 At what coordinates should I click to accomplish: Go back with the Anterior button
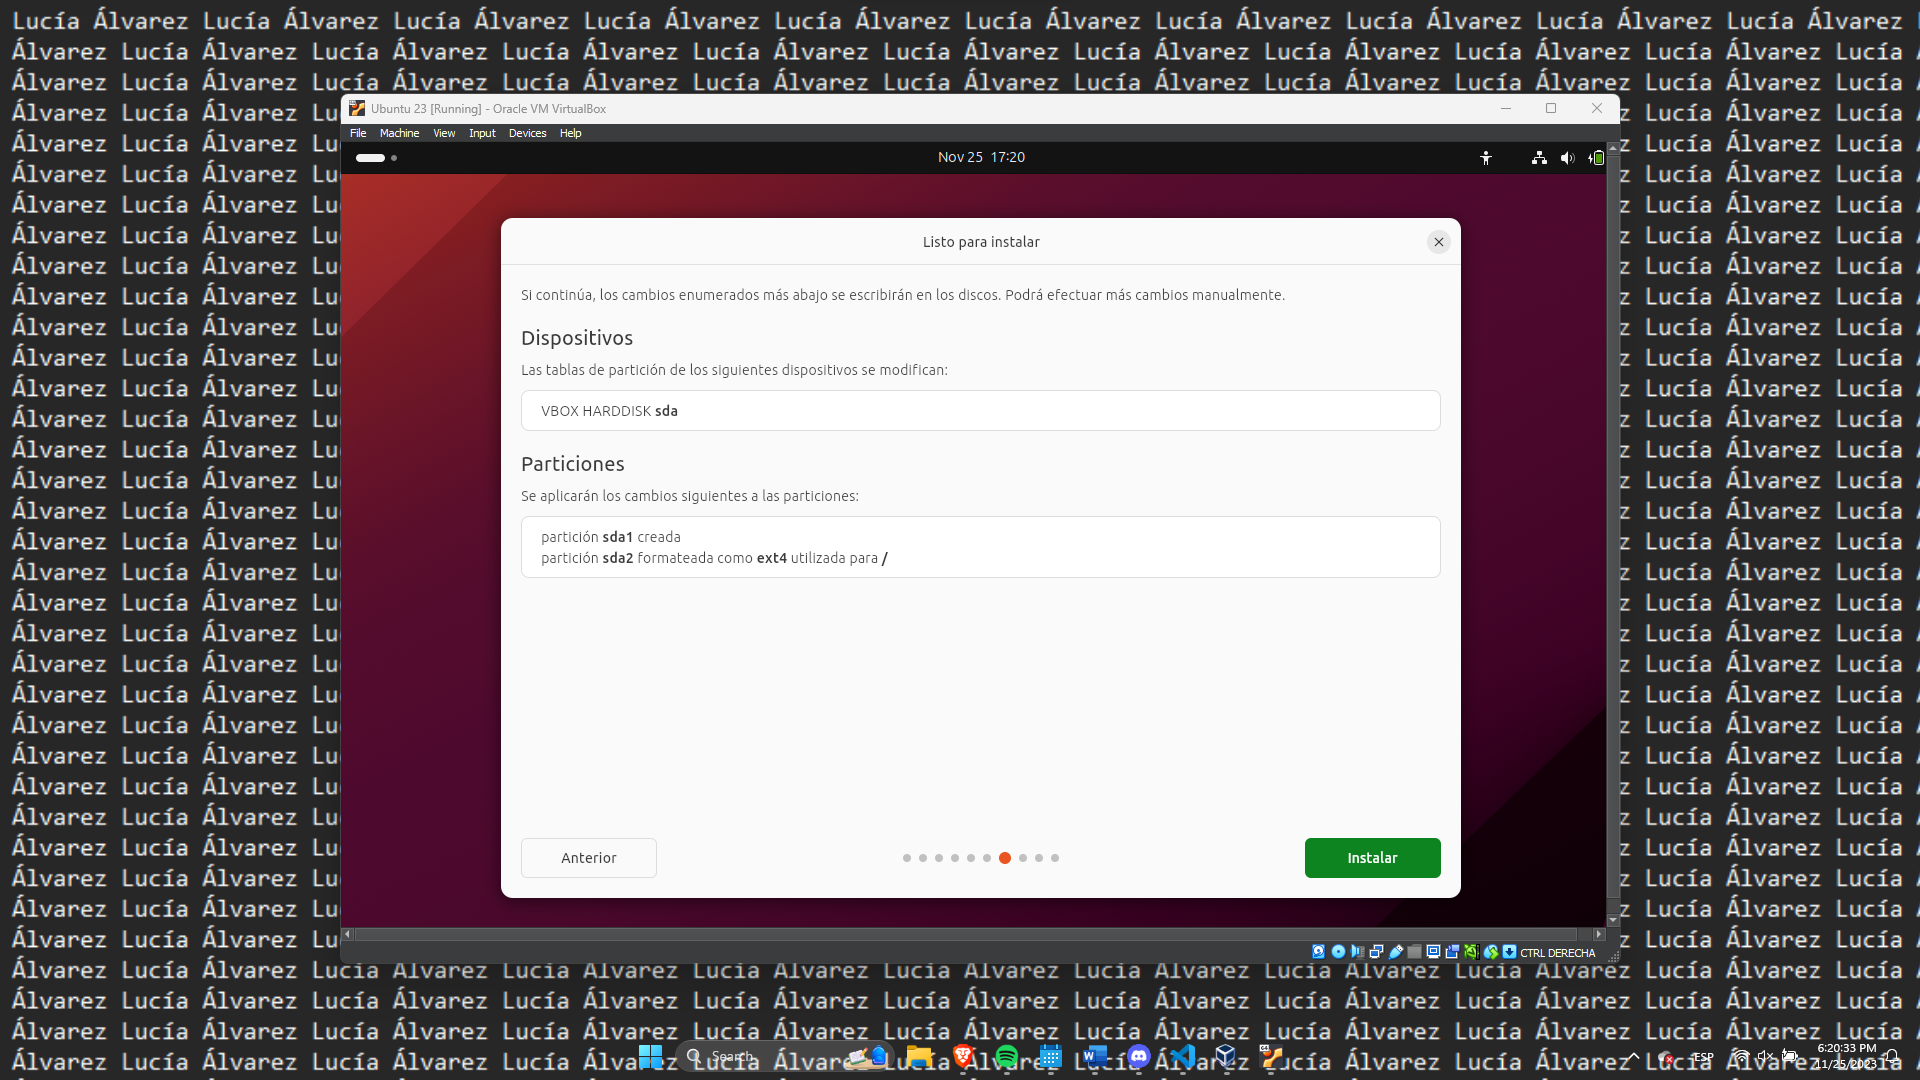click(x=588, y=858)
